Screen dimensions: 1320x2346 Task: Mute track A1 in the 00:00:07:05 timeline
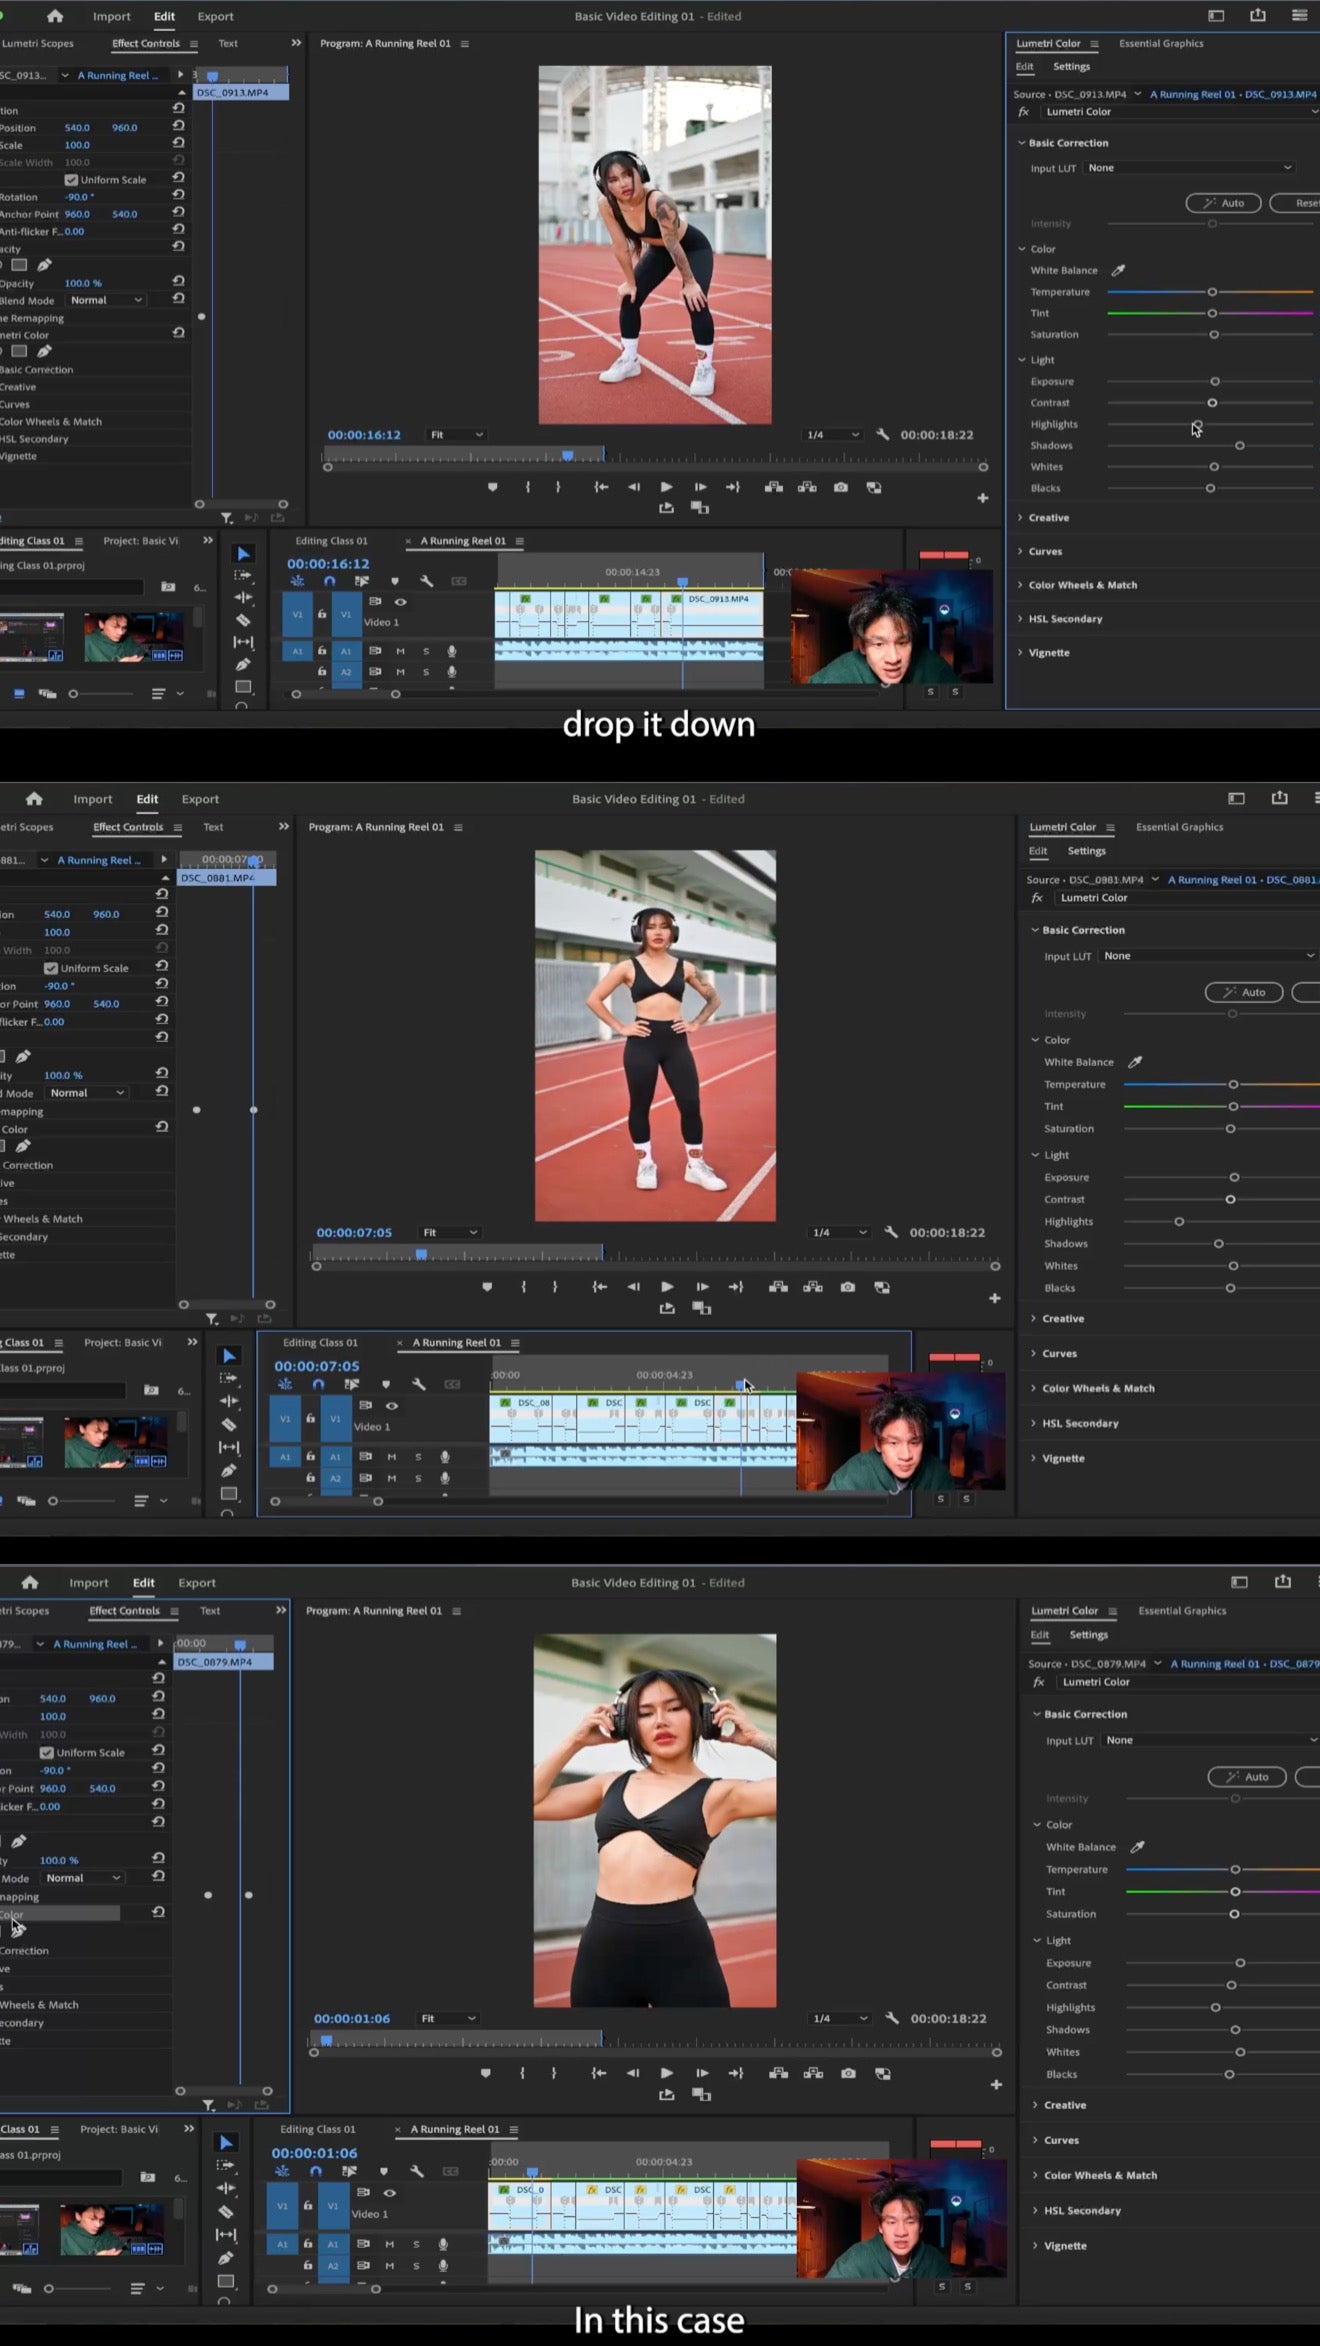(x=392, y=1456)
